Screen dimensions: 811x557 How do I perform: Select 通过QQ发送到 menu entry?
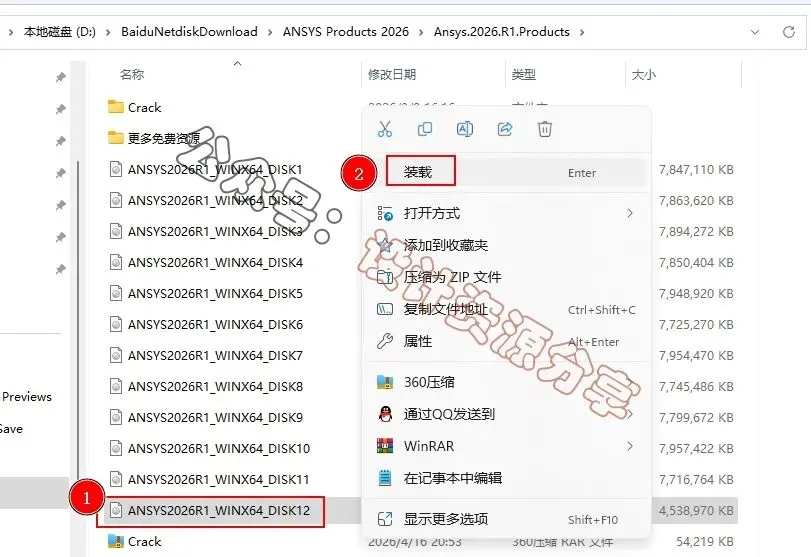coord(507,414)
